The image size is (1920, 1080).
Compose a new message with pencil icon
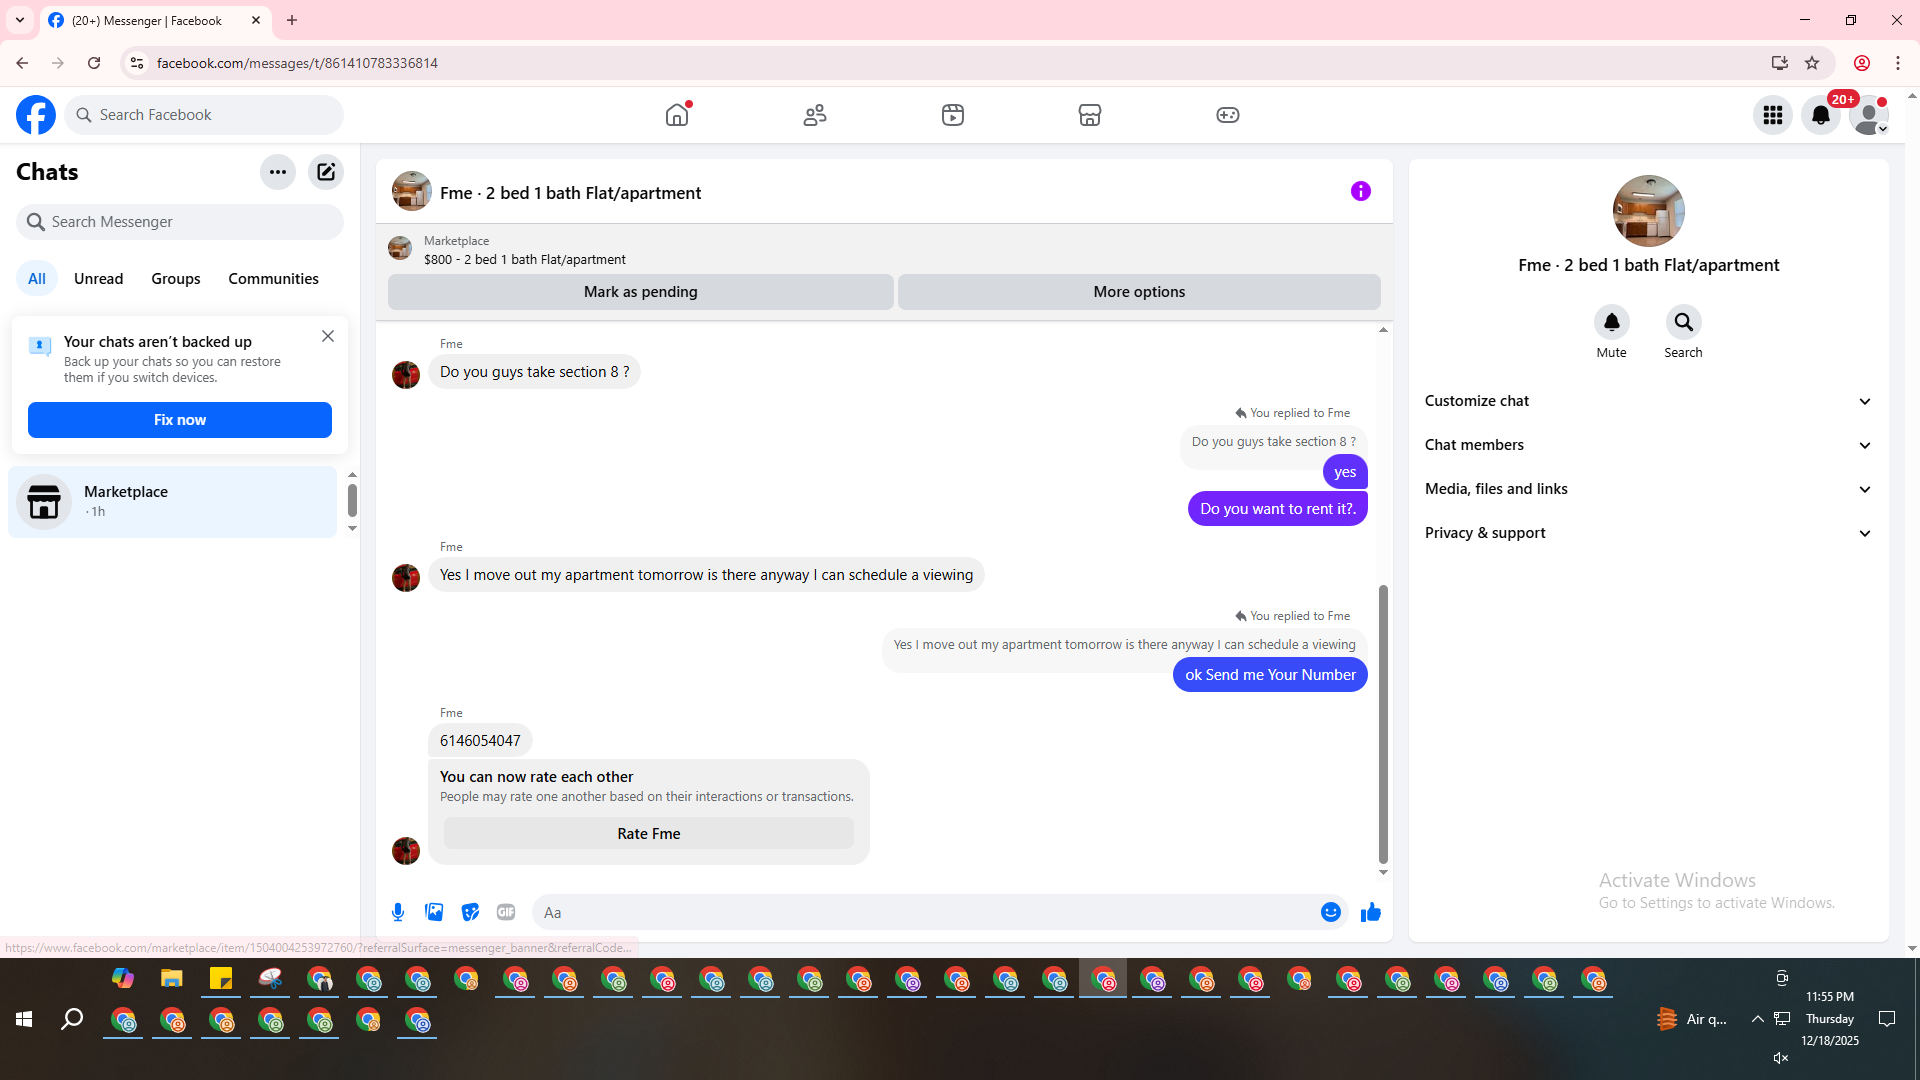point(326,172)
